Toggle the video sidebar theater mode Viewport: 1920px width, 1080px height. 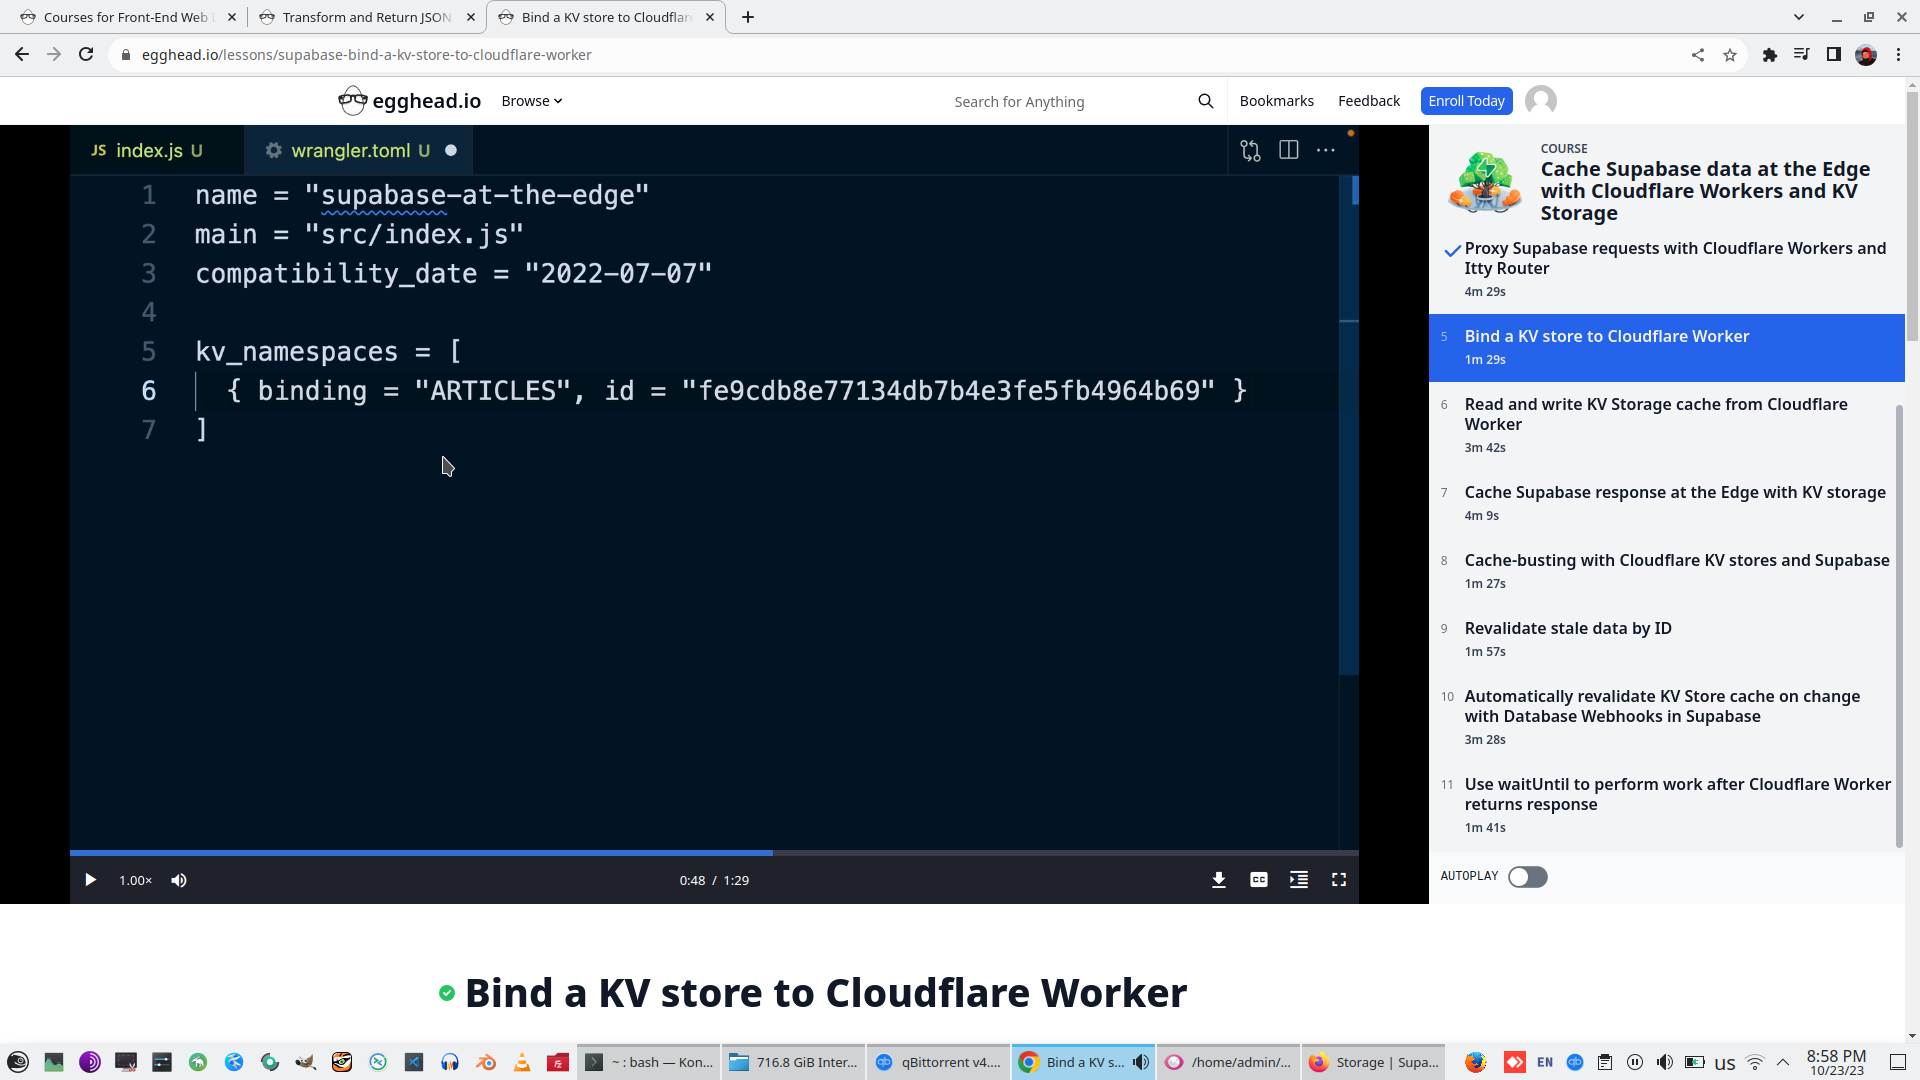pos(1298,880)
